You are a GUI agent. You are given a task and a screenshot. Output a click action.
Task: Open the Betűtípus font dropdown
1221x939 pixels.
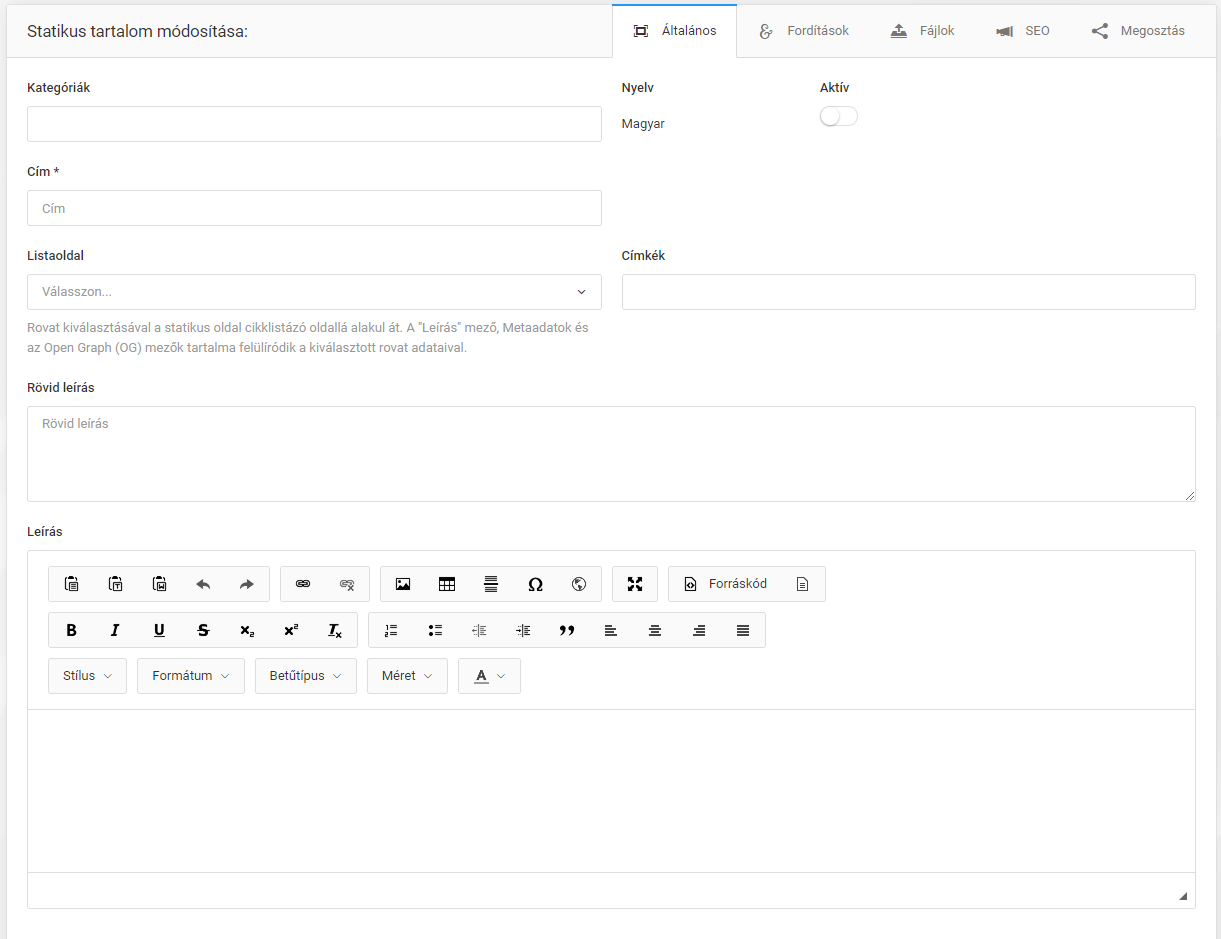tap(305, 676)
